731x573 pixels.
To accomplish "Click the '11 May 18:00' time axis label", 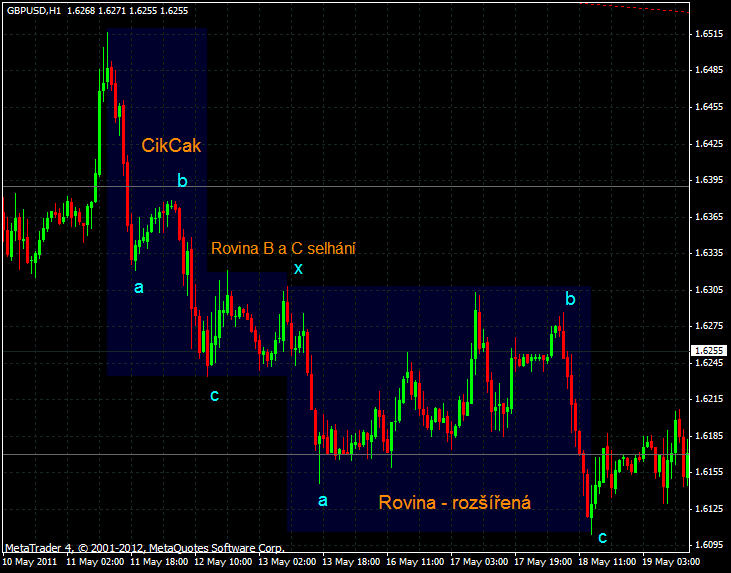I will 159,561.
